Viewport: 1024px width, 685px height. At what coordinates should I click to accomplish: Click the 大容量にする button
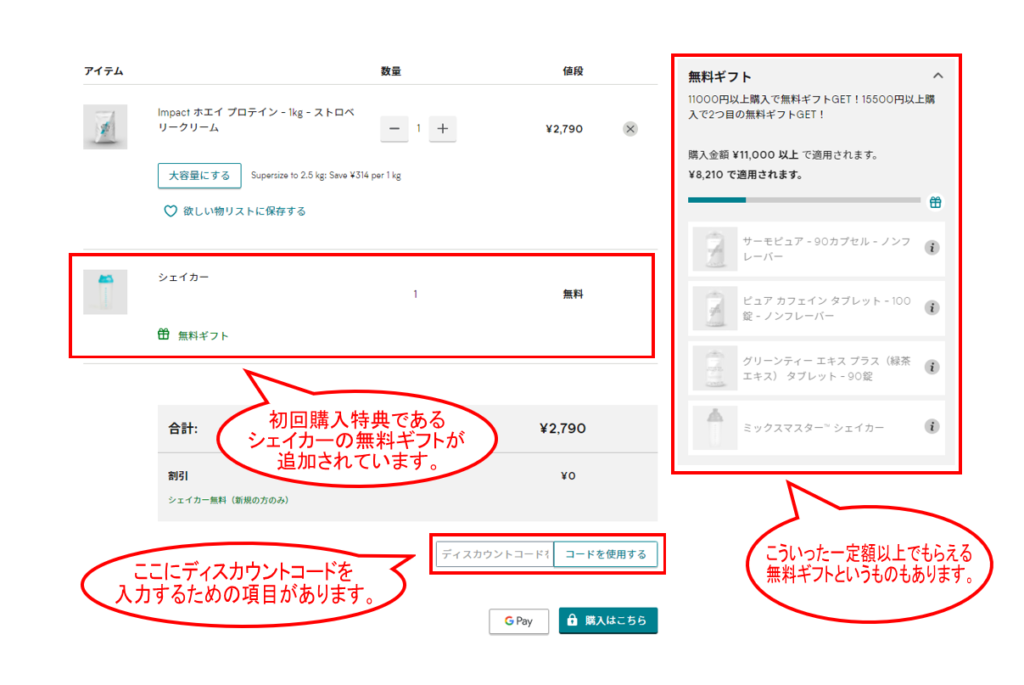[199, 176]
